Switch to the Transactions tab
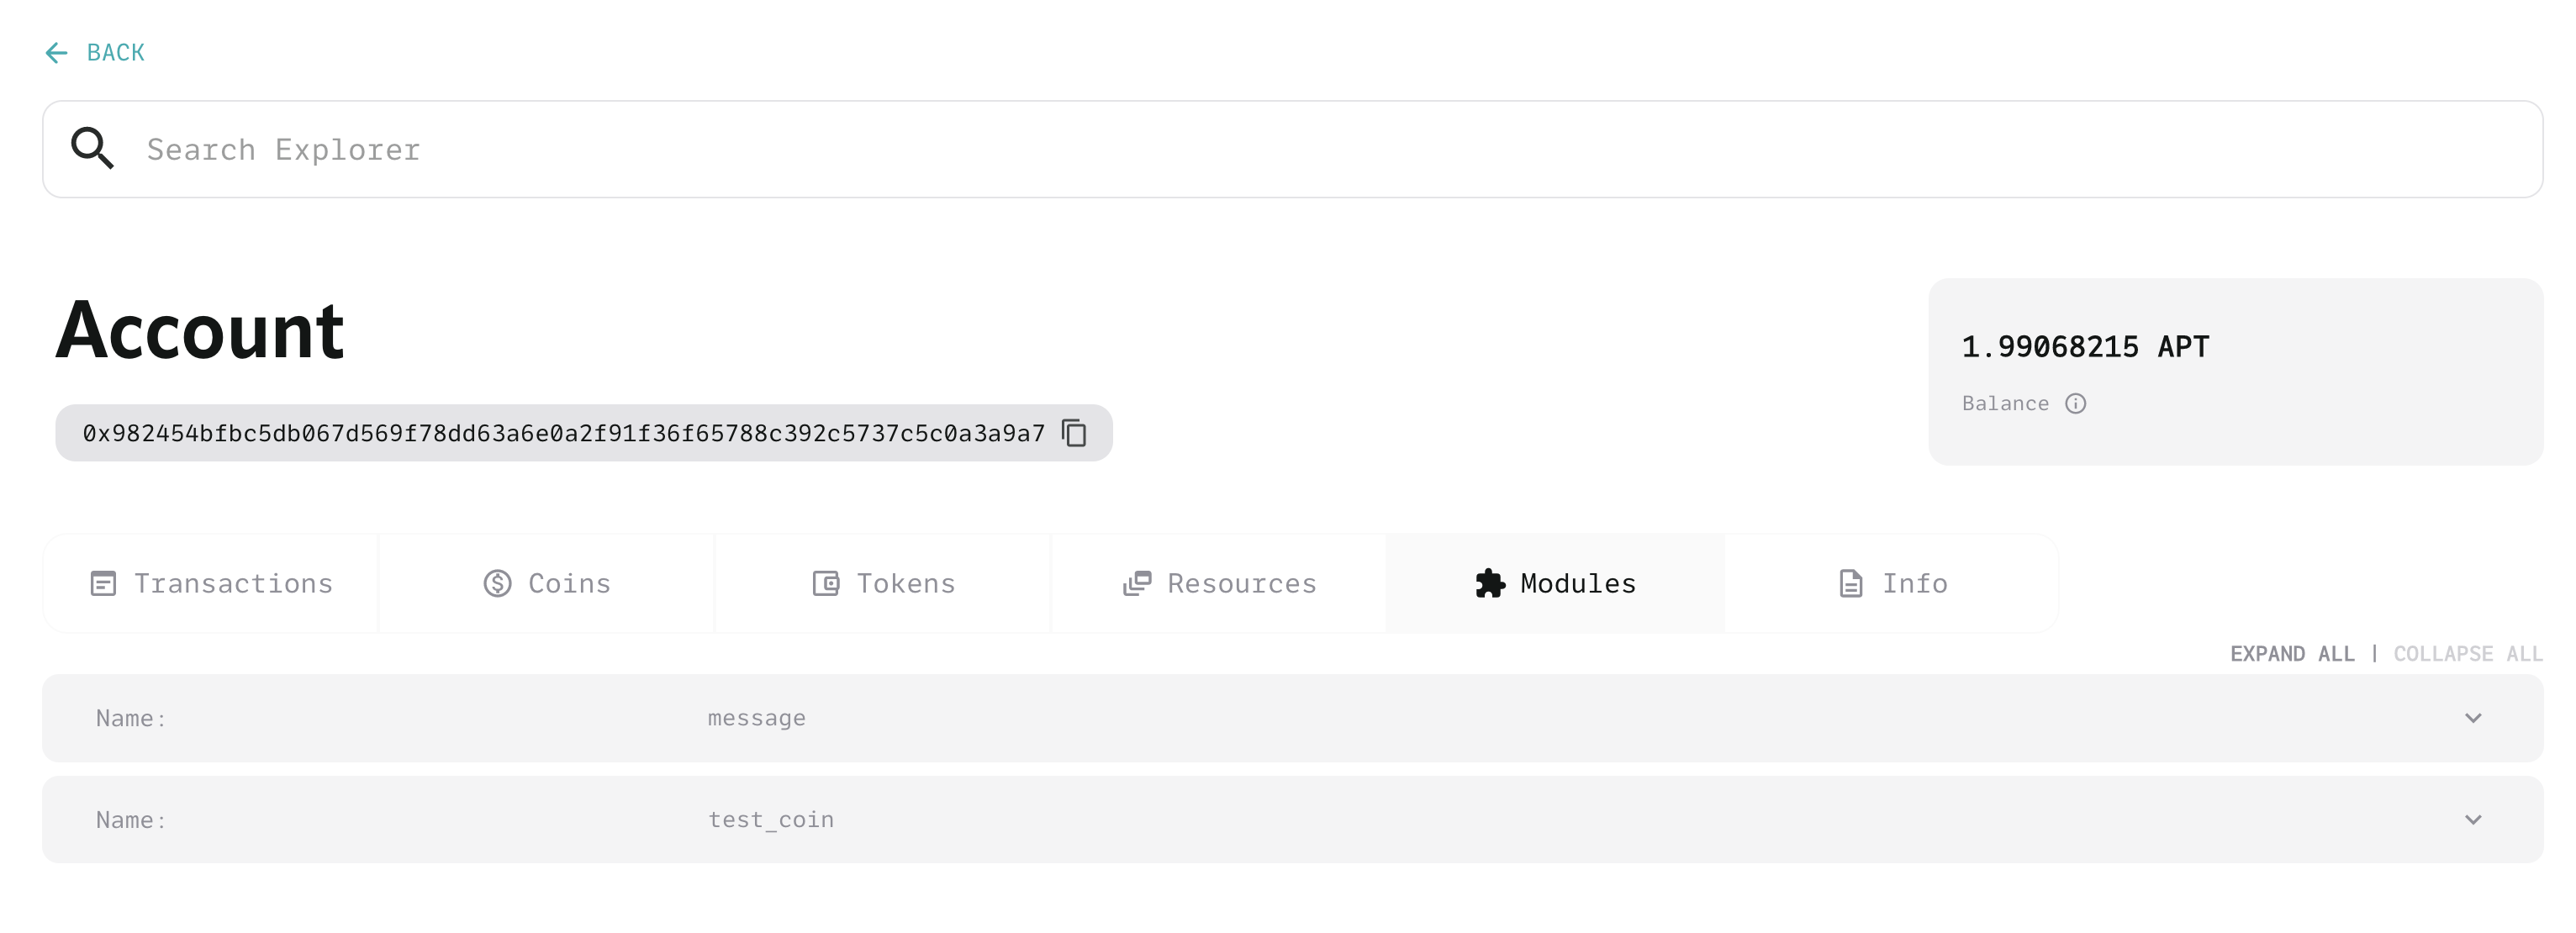 [x=211, y=583]
